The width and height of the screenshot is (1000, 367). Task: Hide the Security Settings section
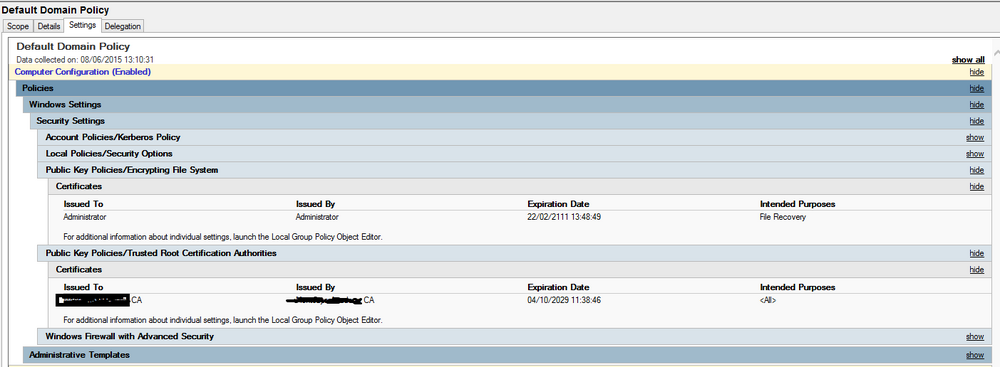(976, 121)
